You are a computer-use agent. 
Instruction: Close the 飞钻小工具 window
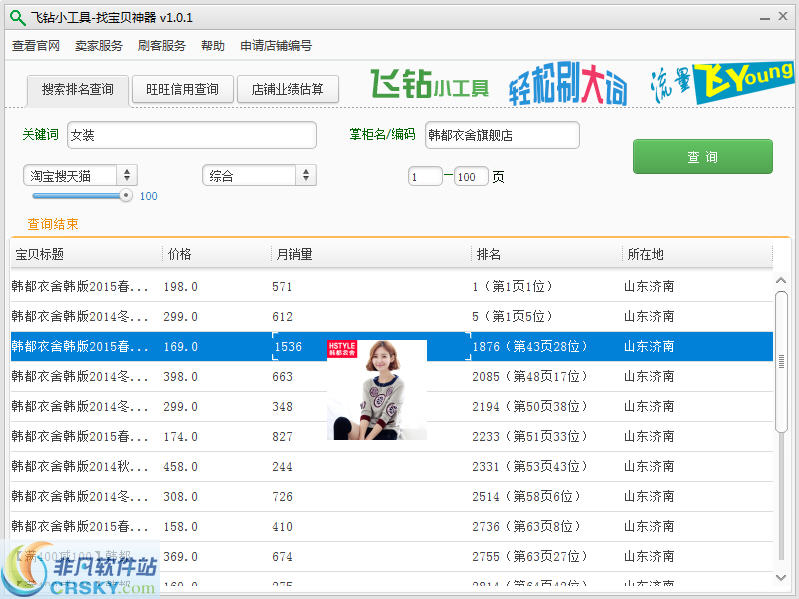783,16
